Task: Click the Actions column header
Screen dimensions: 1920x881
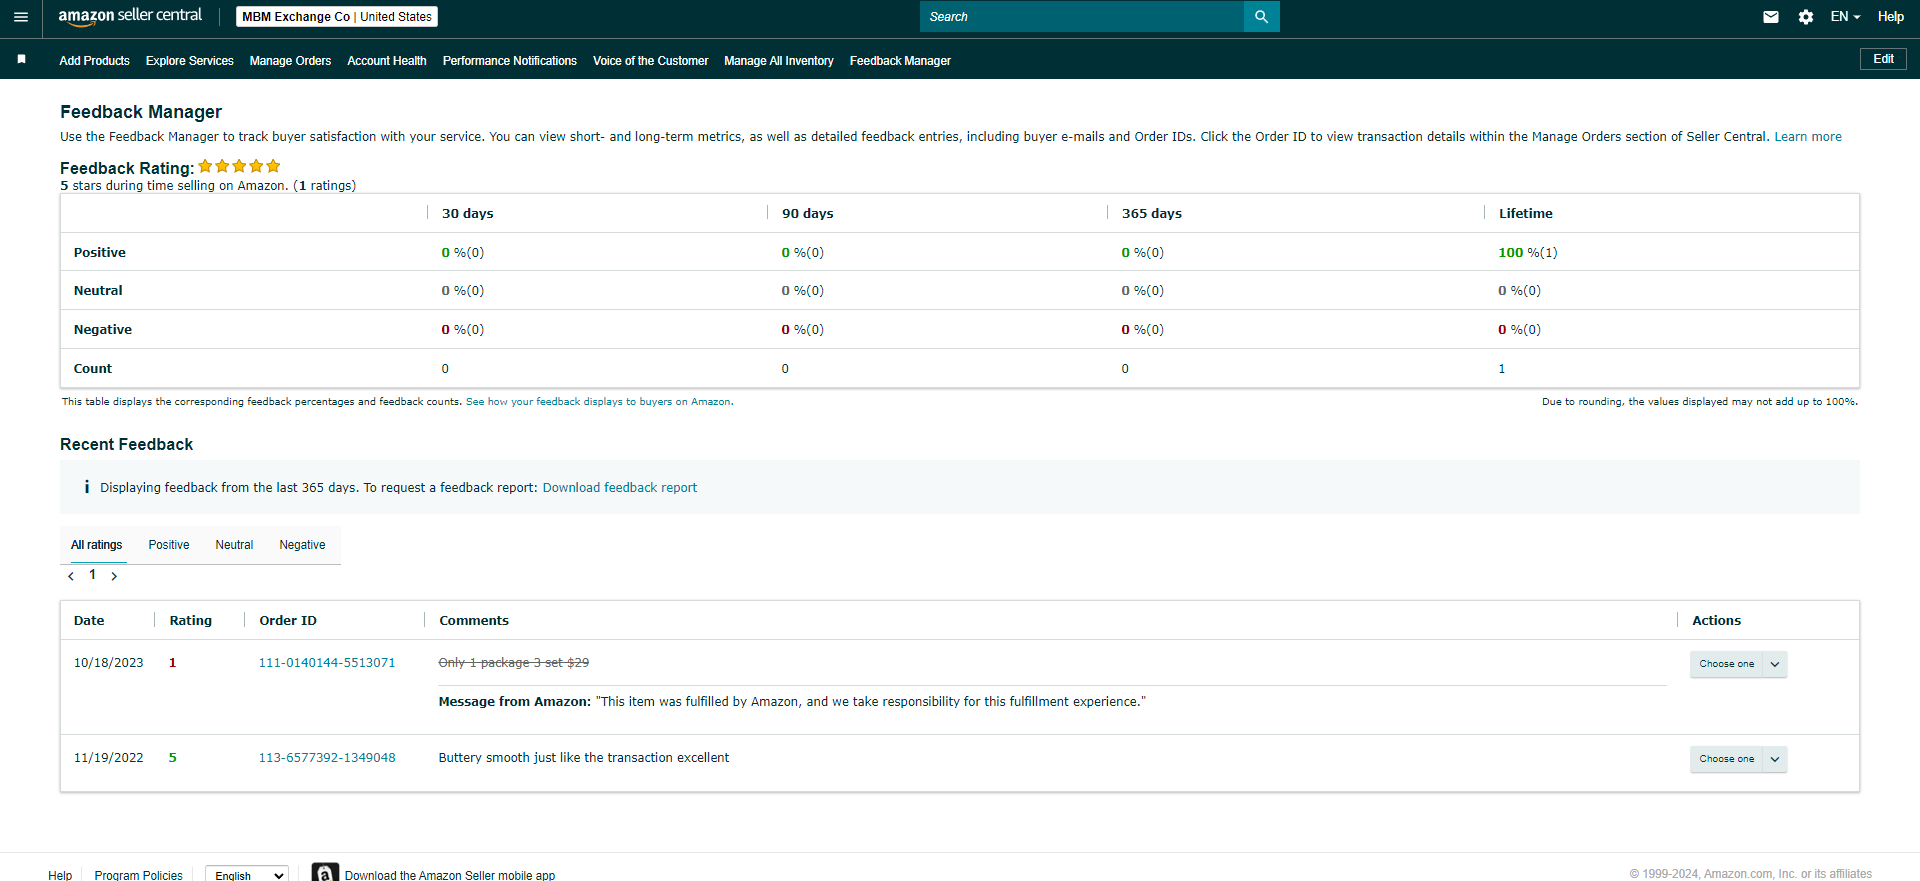Action: (x=1716, y=621)
